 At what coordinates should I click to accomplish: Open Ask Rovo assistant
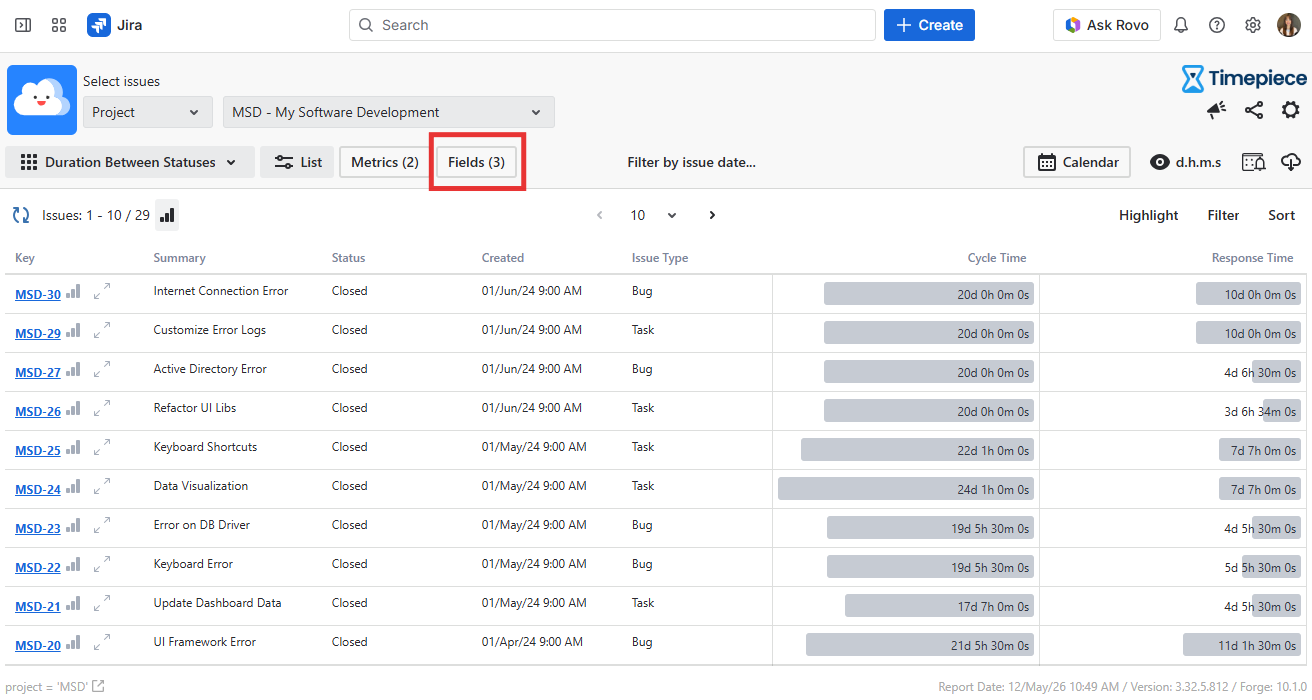coord(1107,25)
